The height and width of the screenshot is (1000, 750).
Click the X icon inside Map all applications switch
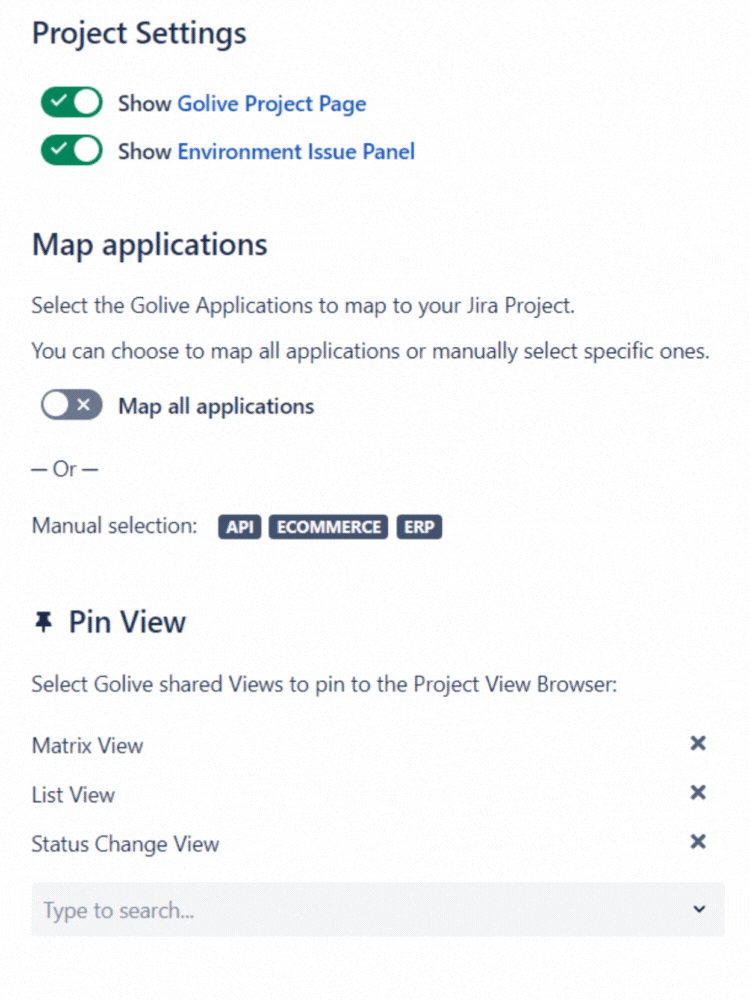click(x=83, y=404)
